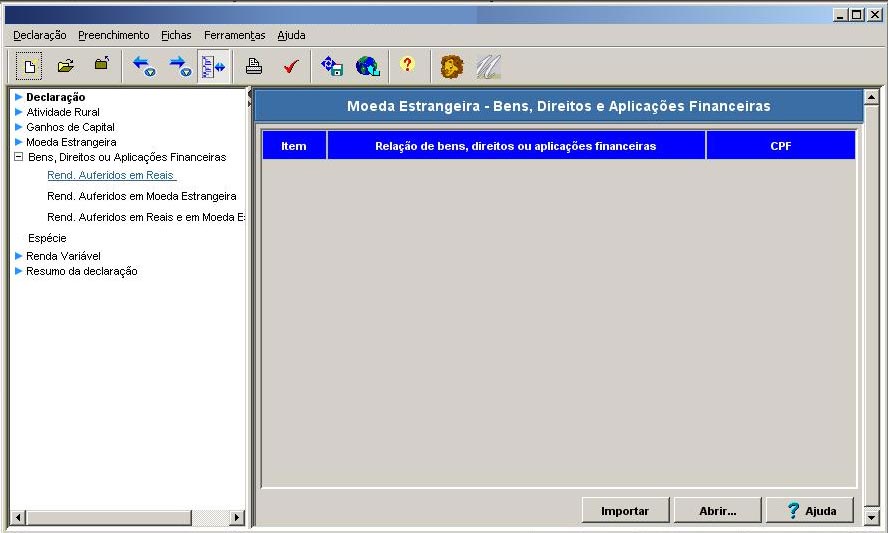Click the save-to-disk backup icon
This screenshot has width=888, height=533.
(331, 67)
